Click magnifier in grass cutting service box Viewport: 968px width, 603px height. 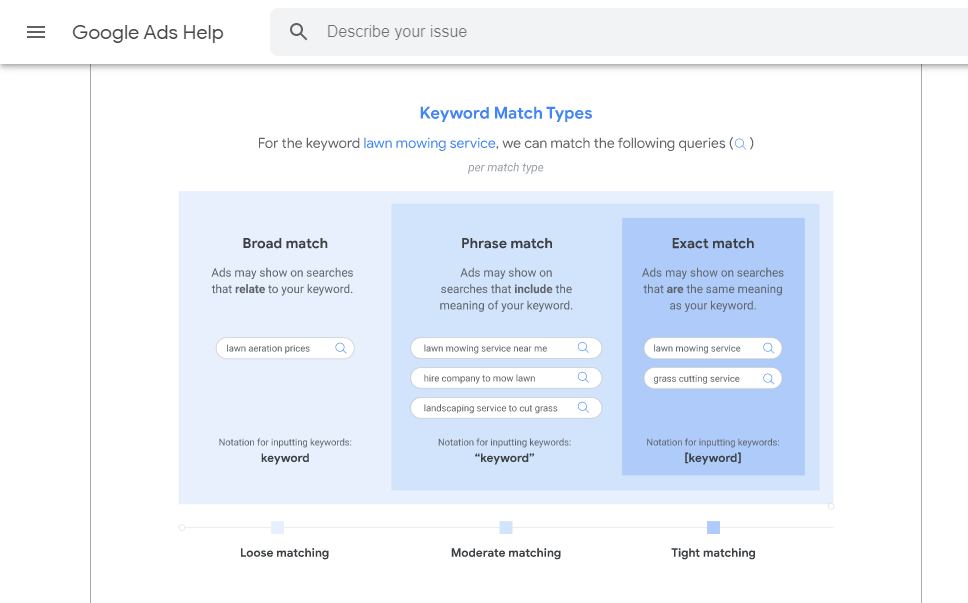pos(768,378)
